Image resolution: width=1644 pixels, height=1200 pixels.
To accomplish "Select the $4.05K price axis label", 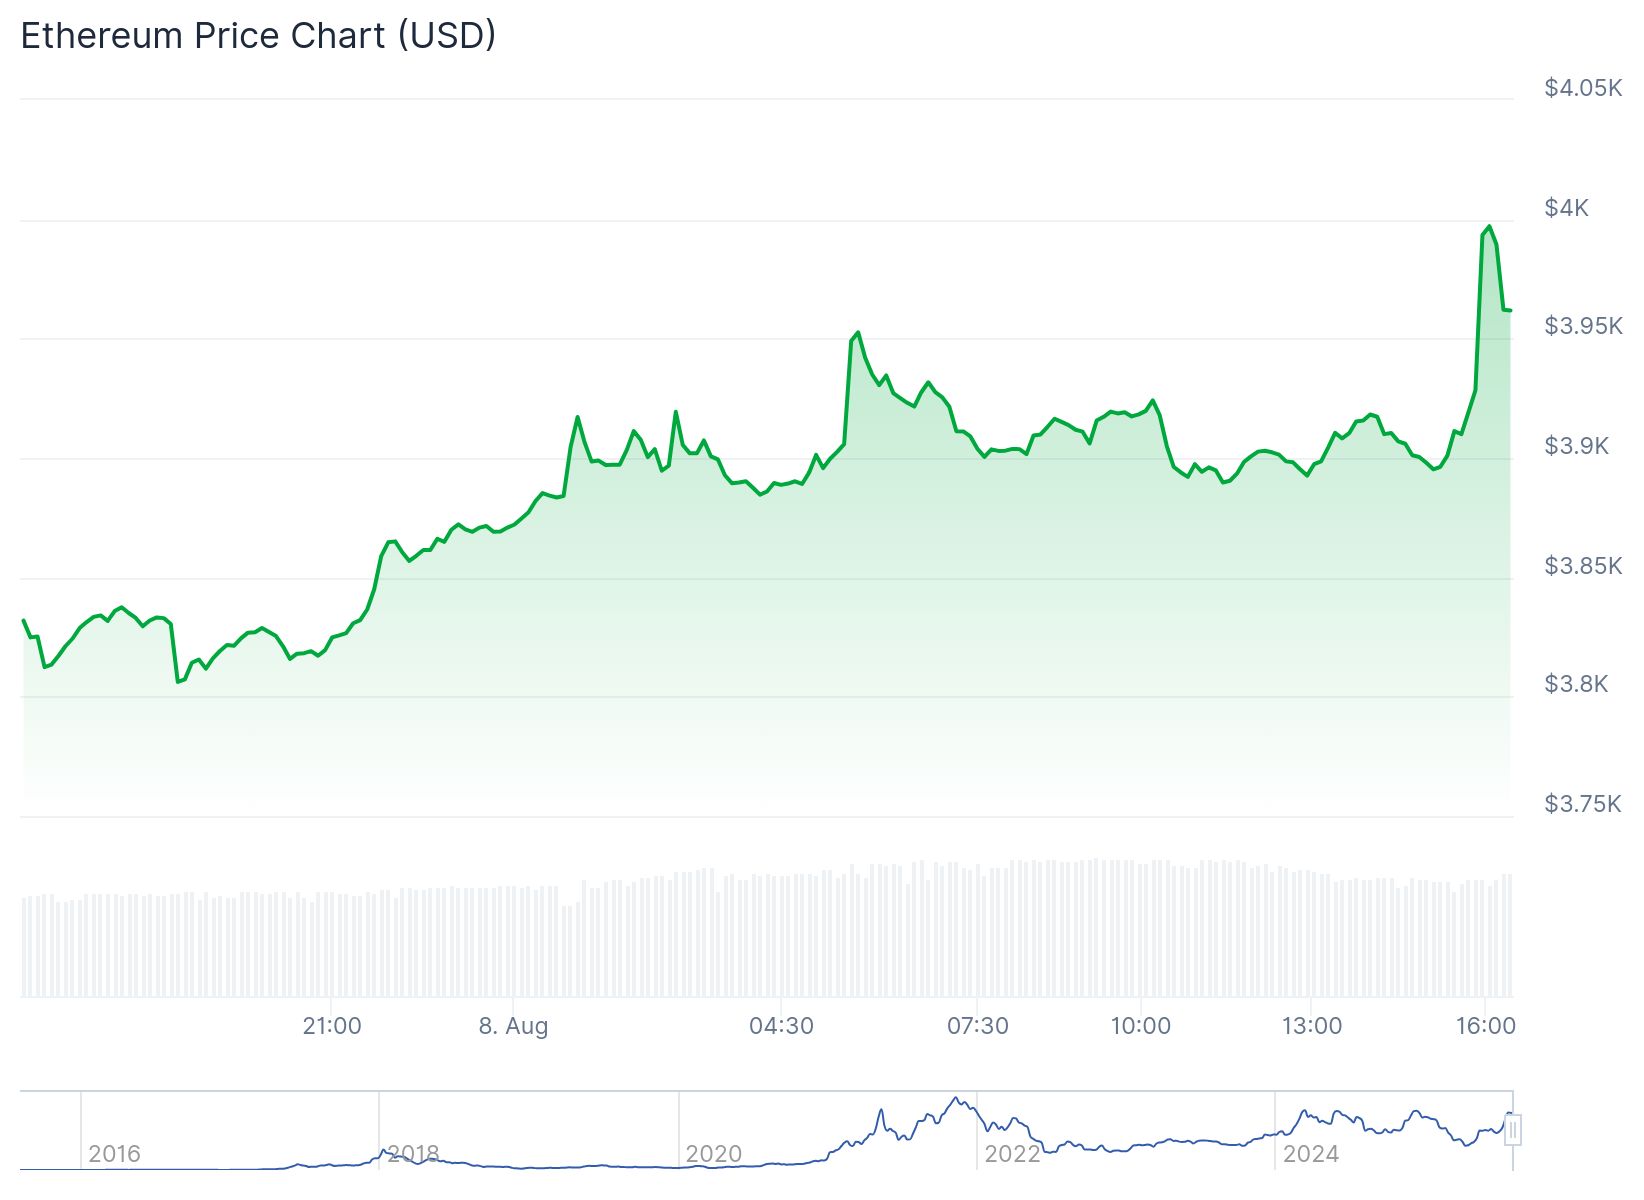I will point(1582,88).
